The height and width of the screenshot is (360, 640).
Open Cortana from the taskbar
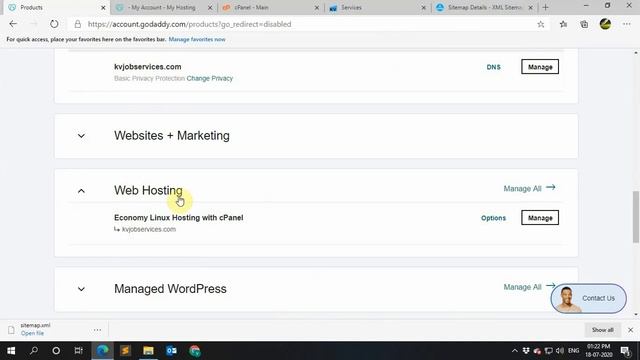pyautogui.click(x=56, y=351)
